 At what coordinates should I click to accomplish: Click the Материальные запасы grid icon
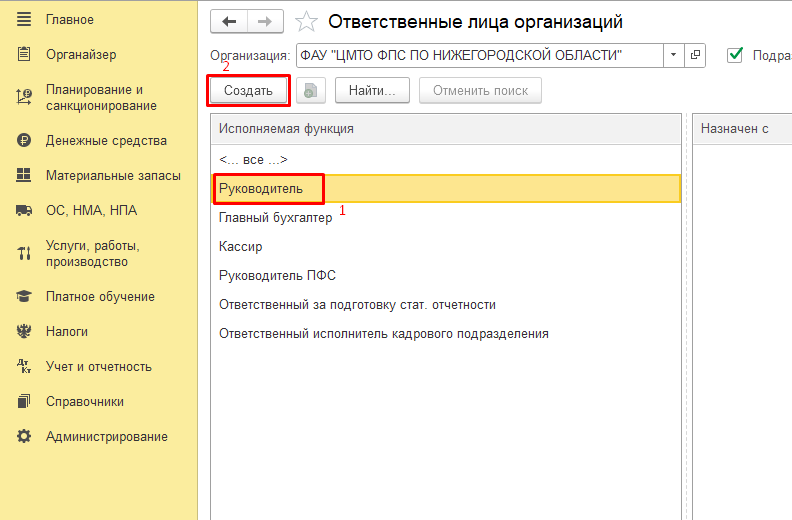[24, 175]
